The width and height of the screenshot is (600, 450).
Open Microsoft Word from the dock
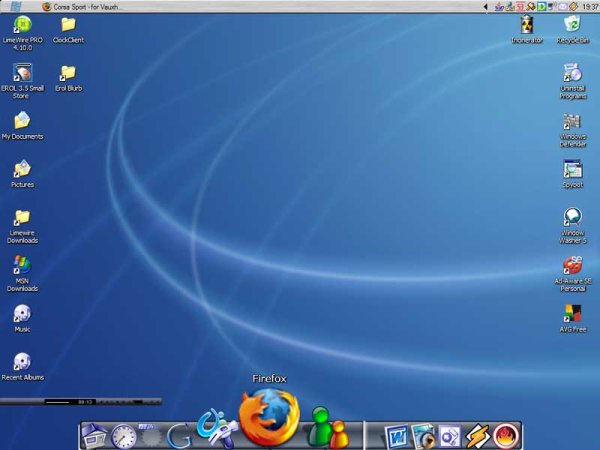[x=396, y=436]
